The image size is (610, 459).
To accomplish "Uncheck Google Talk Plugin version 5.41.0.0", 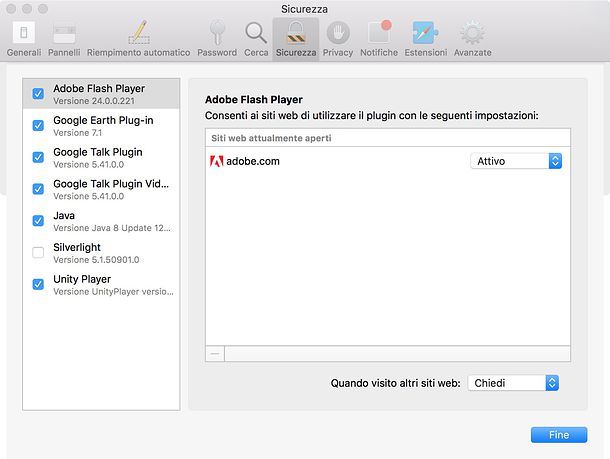I will click(38, 158).
